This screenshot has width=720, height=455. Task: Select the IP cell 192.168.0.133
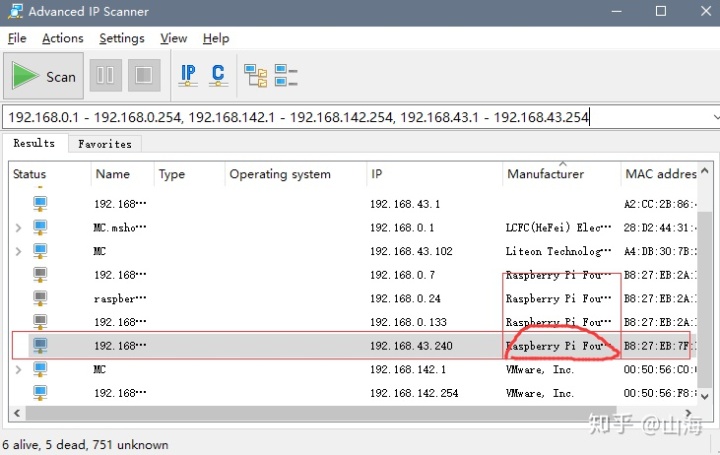click(408, 322)
